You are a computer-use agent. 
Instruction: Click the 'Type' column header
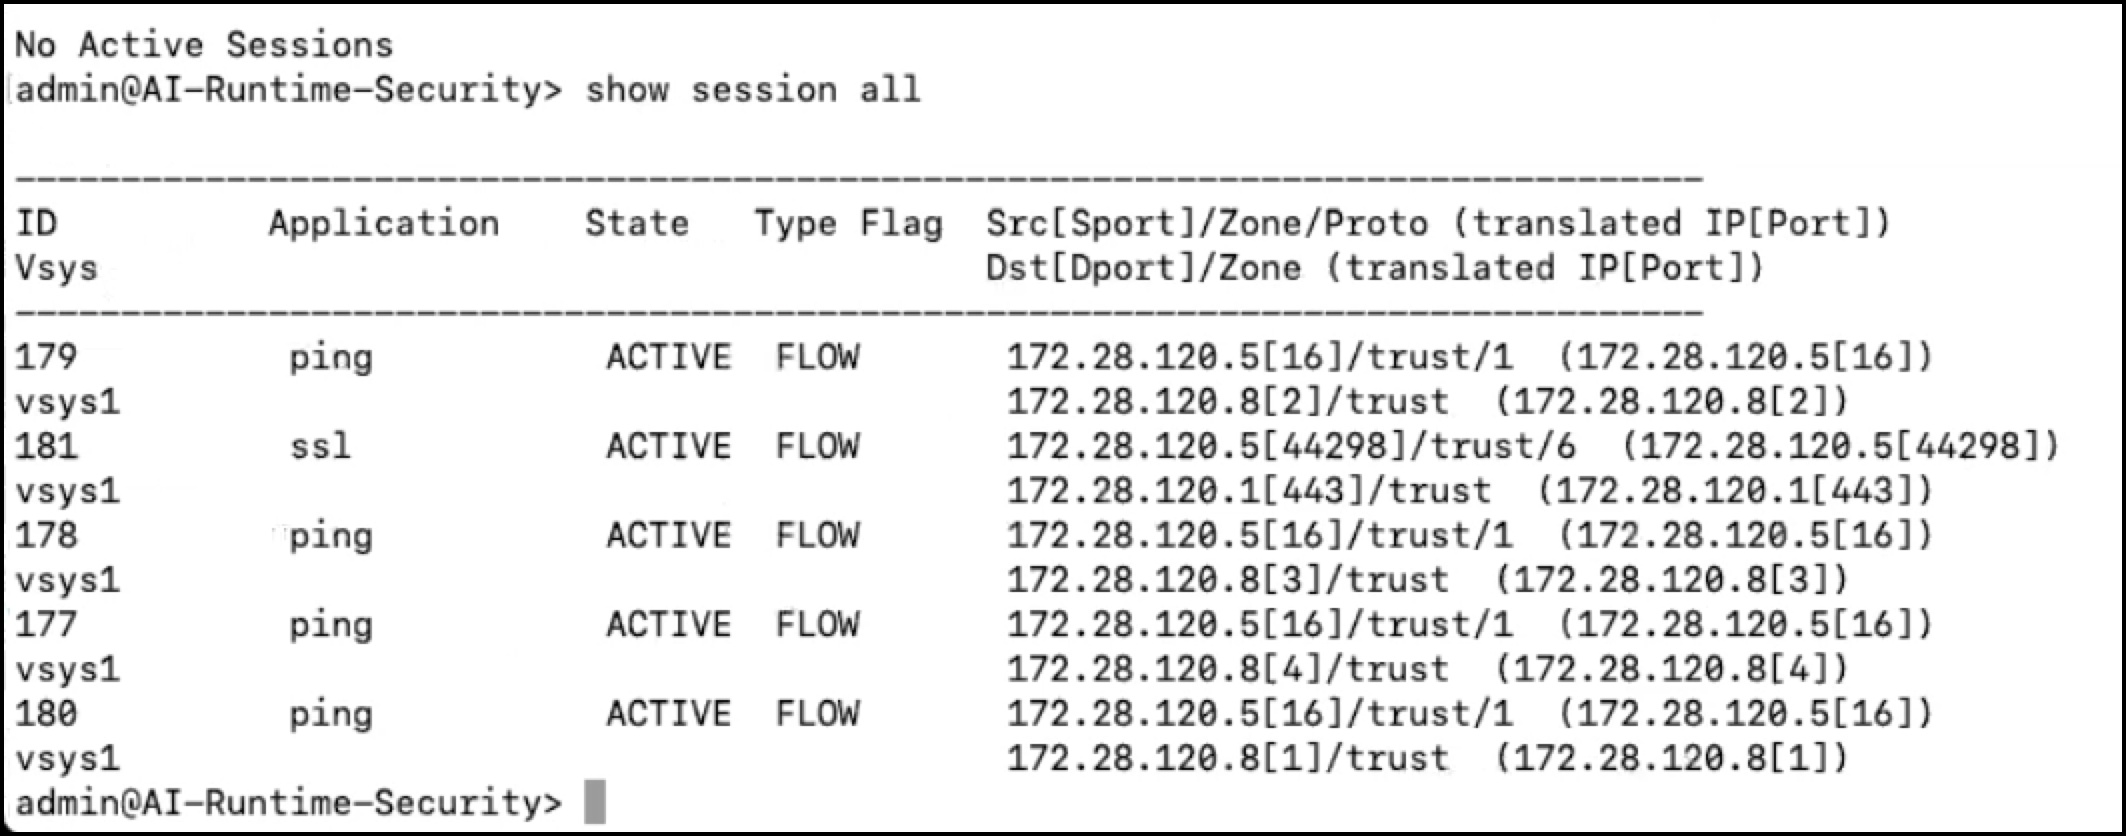(795, 223)
